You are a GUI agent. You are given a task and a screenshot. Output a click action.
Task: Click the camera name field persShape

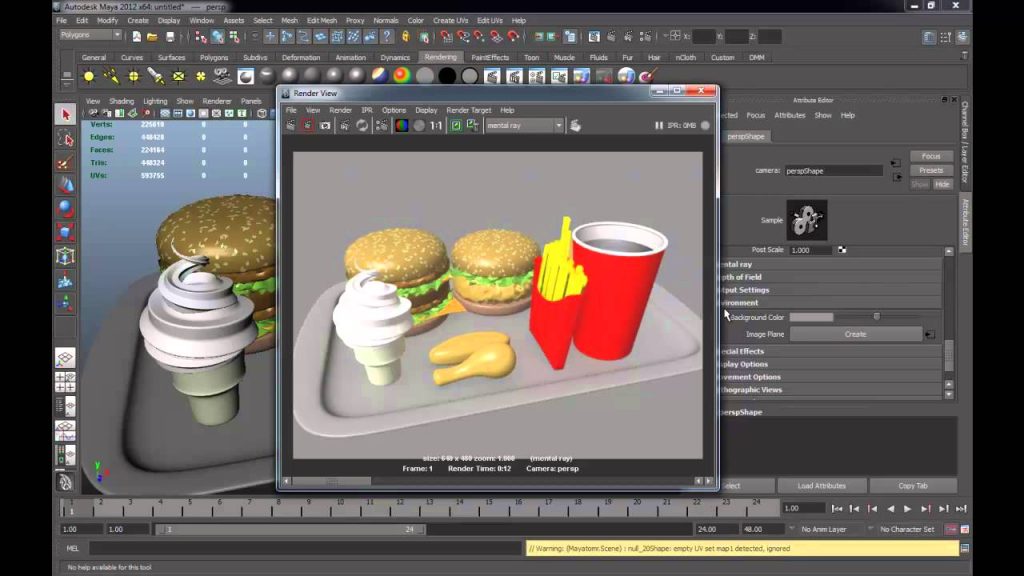[833, 171]
